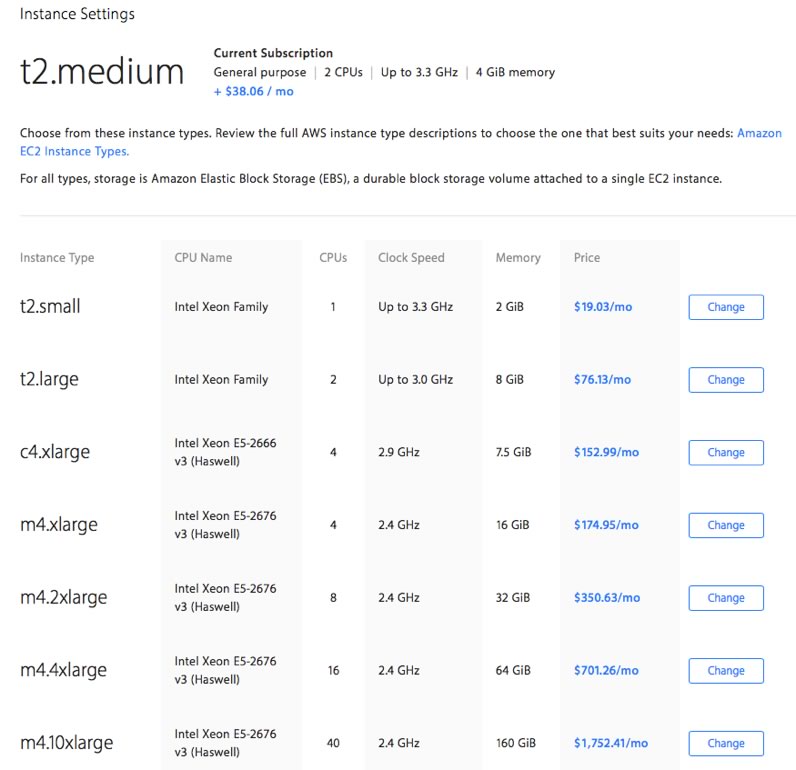This screenshot has width=796, height=770.
Task: Click the Clock Speed column header
Action: 411,257
